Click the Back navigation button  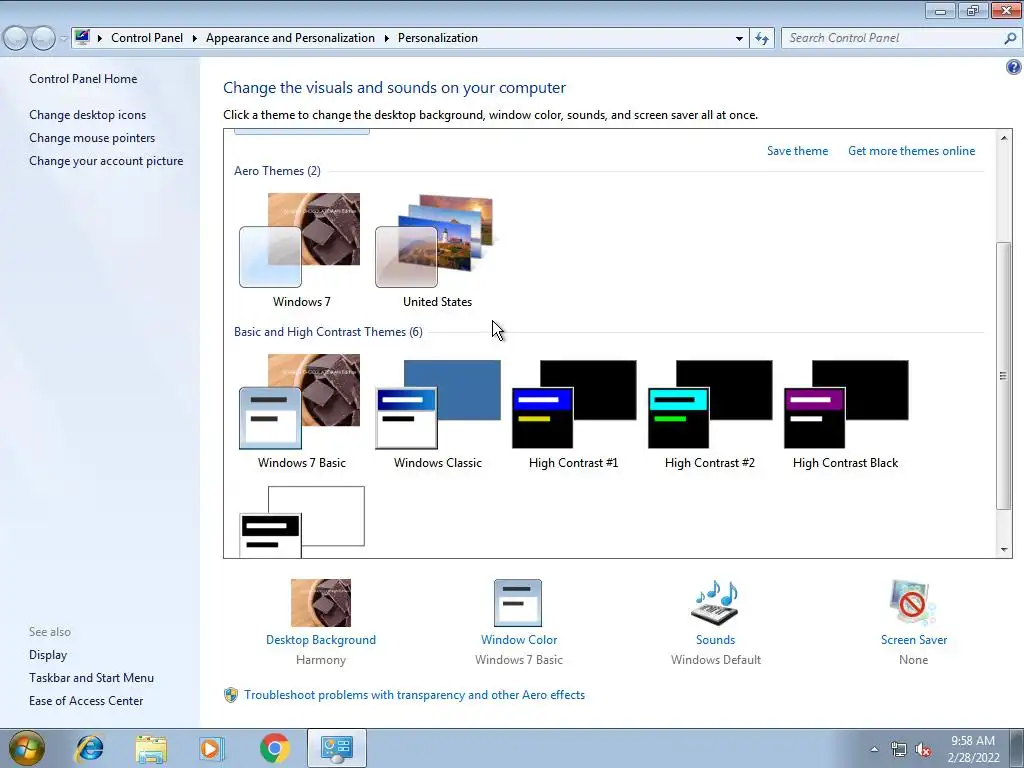16,39
